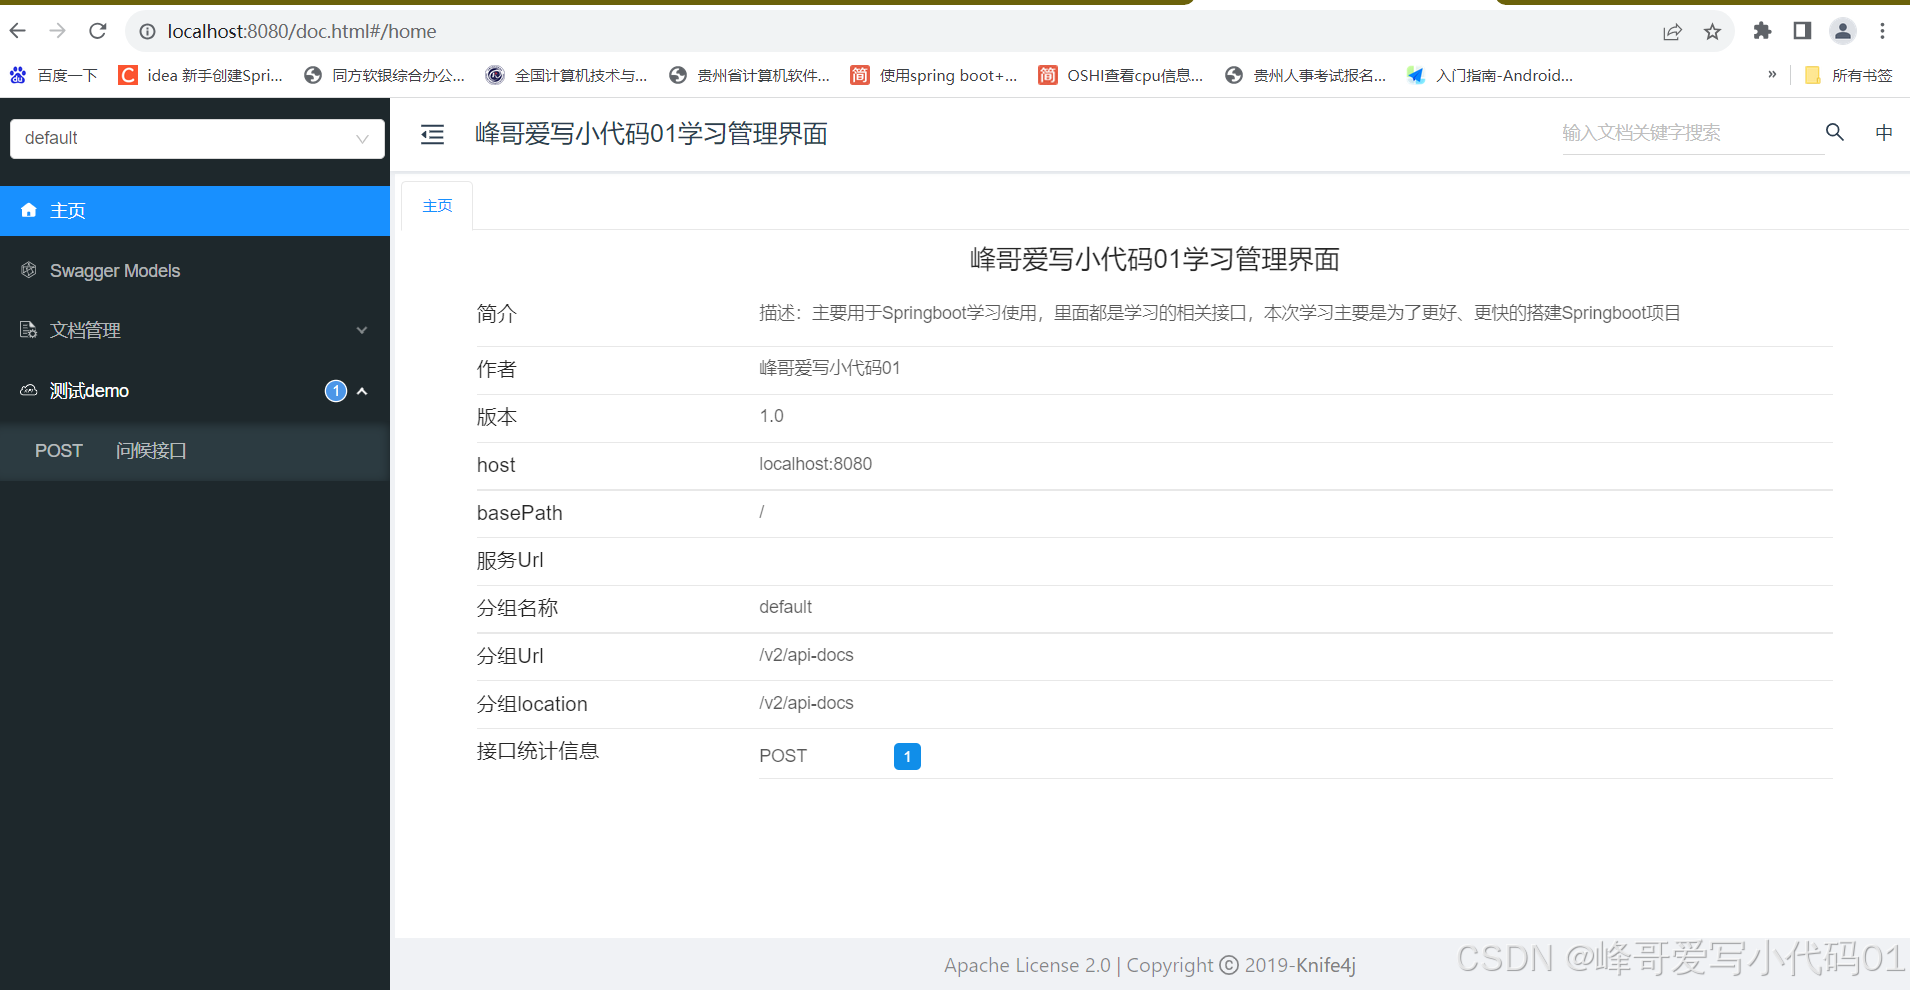Image resolution: width=1910 pixels, height=990 pixels.
Task: Select the home icon beside 主页
Action: [27, 210]
